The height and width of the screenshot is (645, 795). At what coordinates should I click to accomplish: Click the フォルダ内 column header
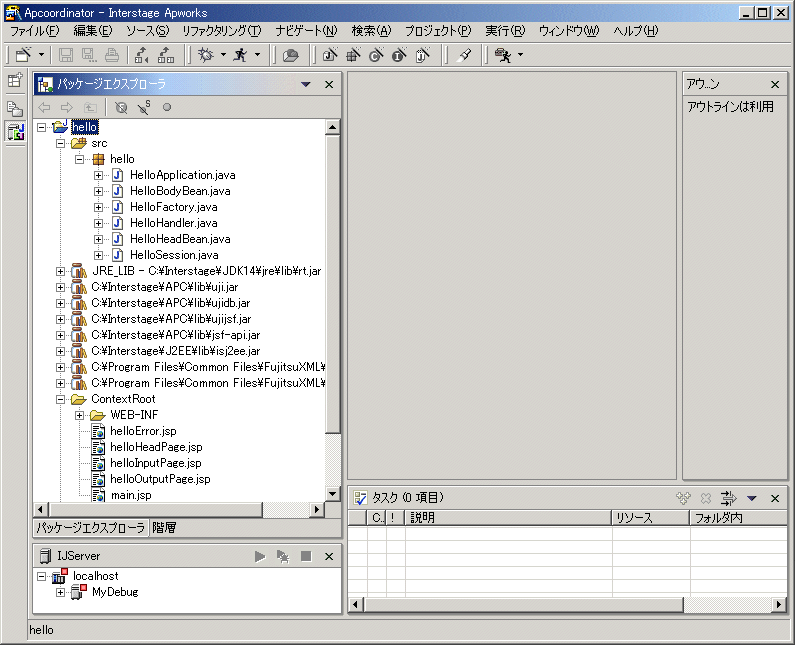(x=738, y=518)
